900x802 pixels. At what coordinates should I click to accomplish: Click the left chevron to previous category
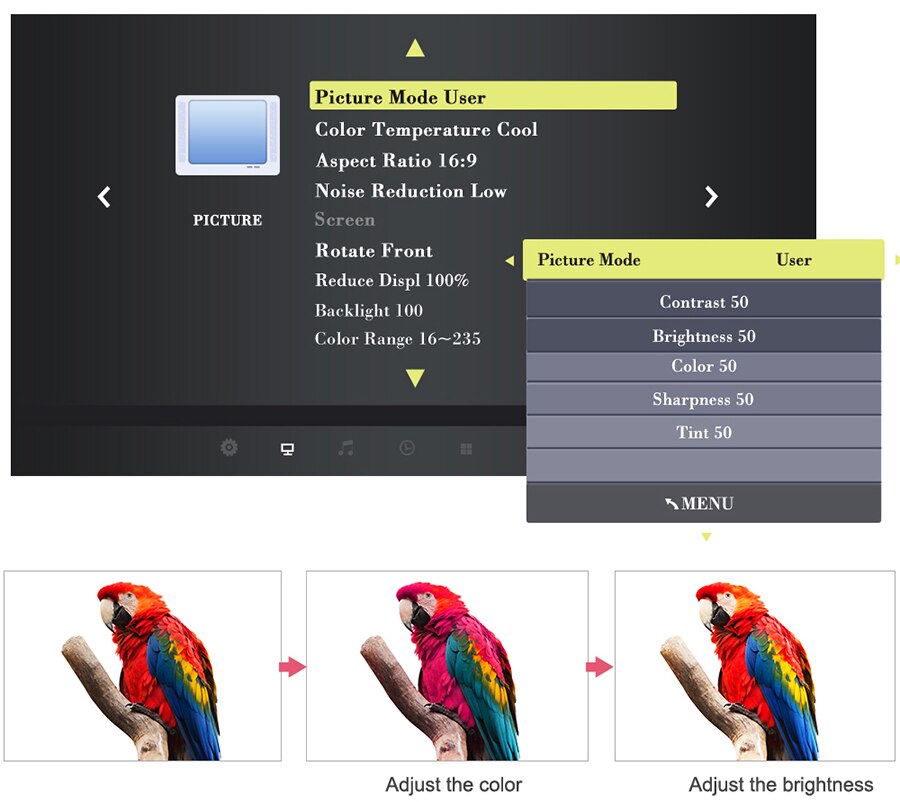(104, 197)
